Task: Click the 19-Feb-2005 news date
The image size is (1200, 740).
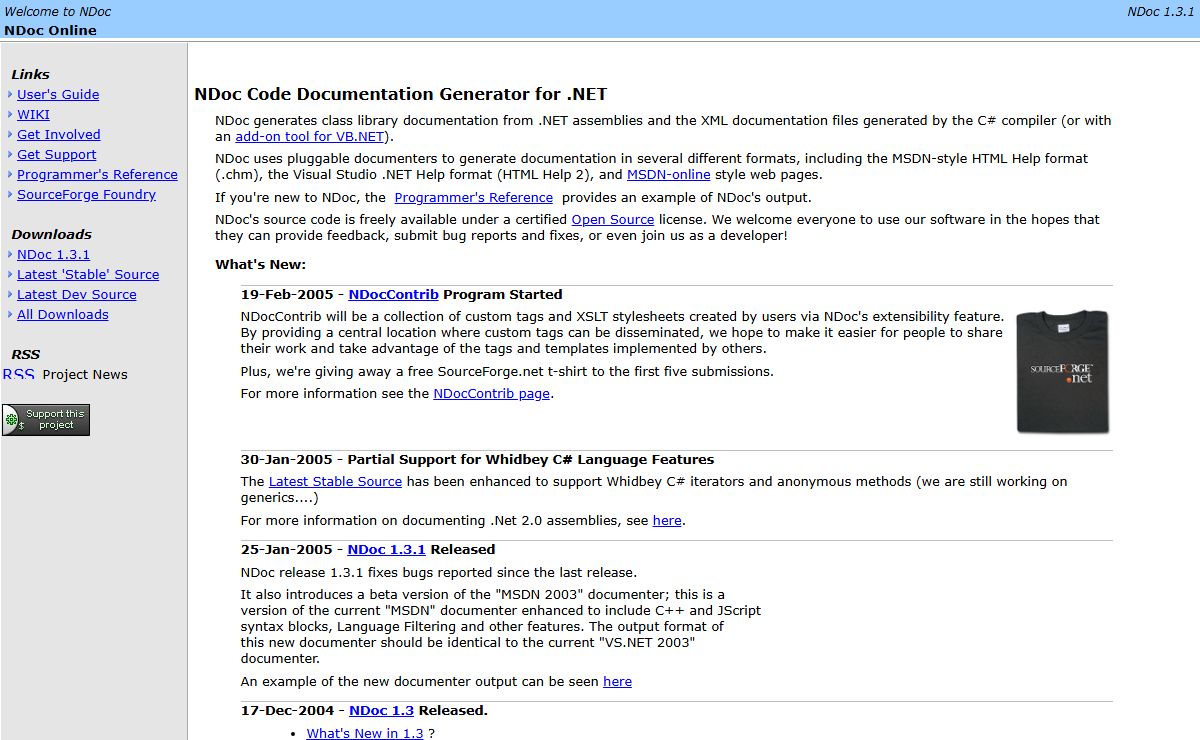Action: [x=287, y=294]
